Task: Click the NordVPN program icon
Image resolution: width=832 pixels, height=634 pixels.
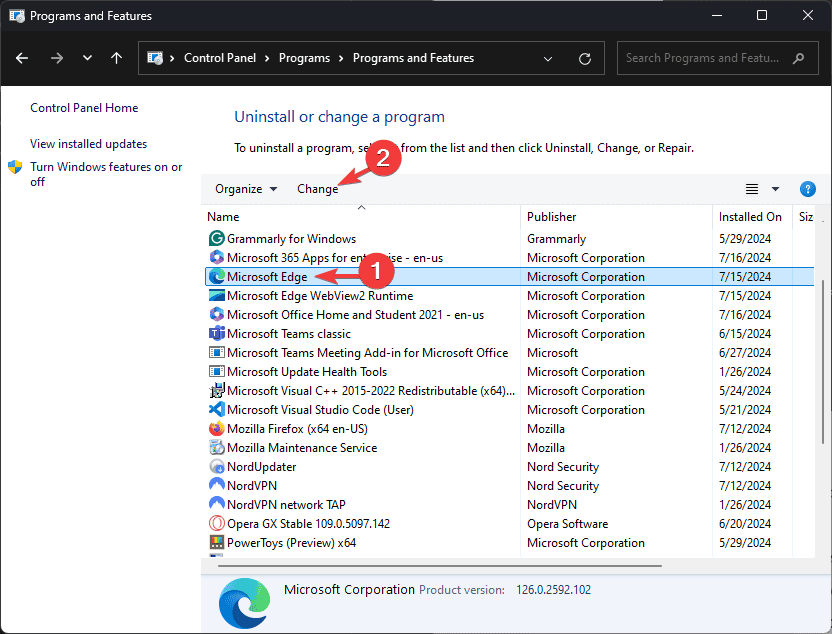Action: click(x=216, y=485)
